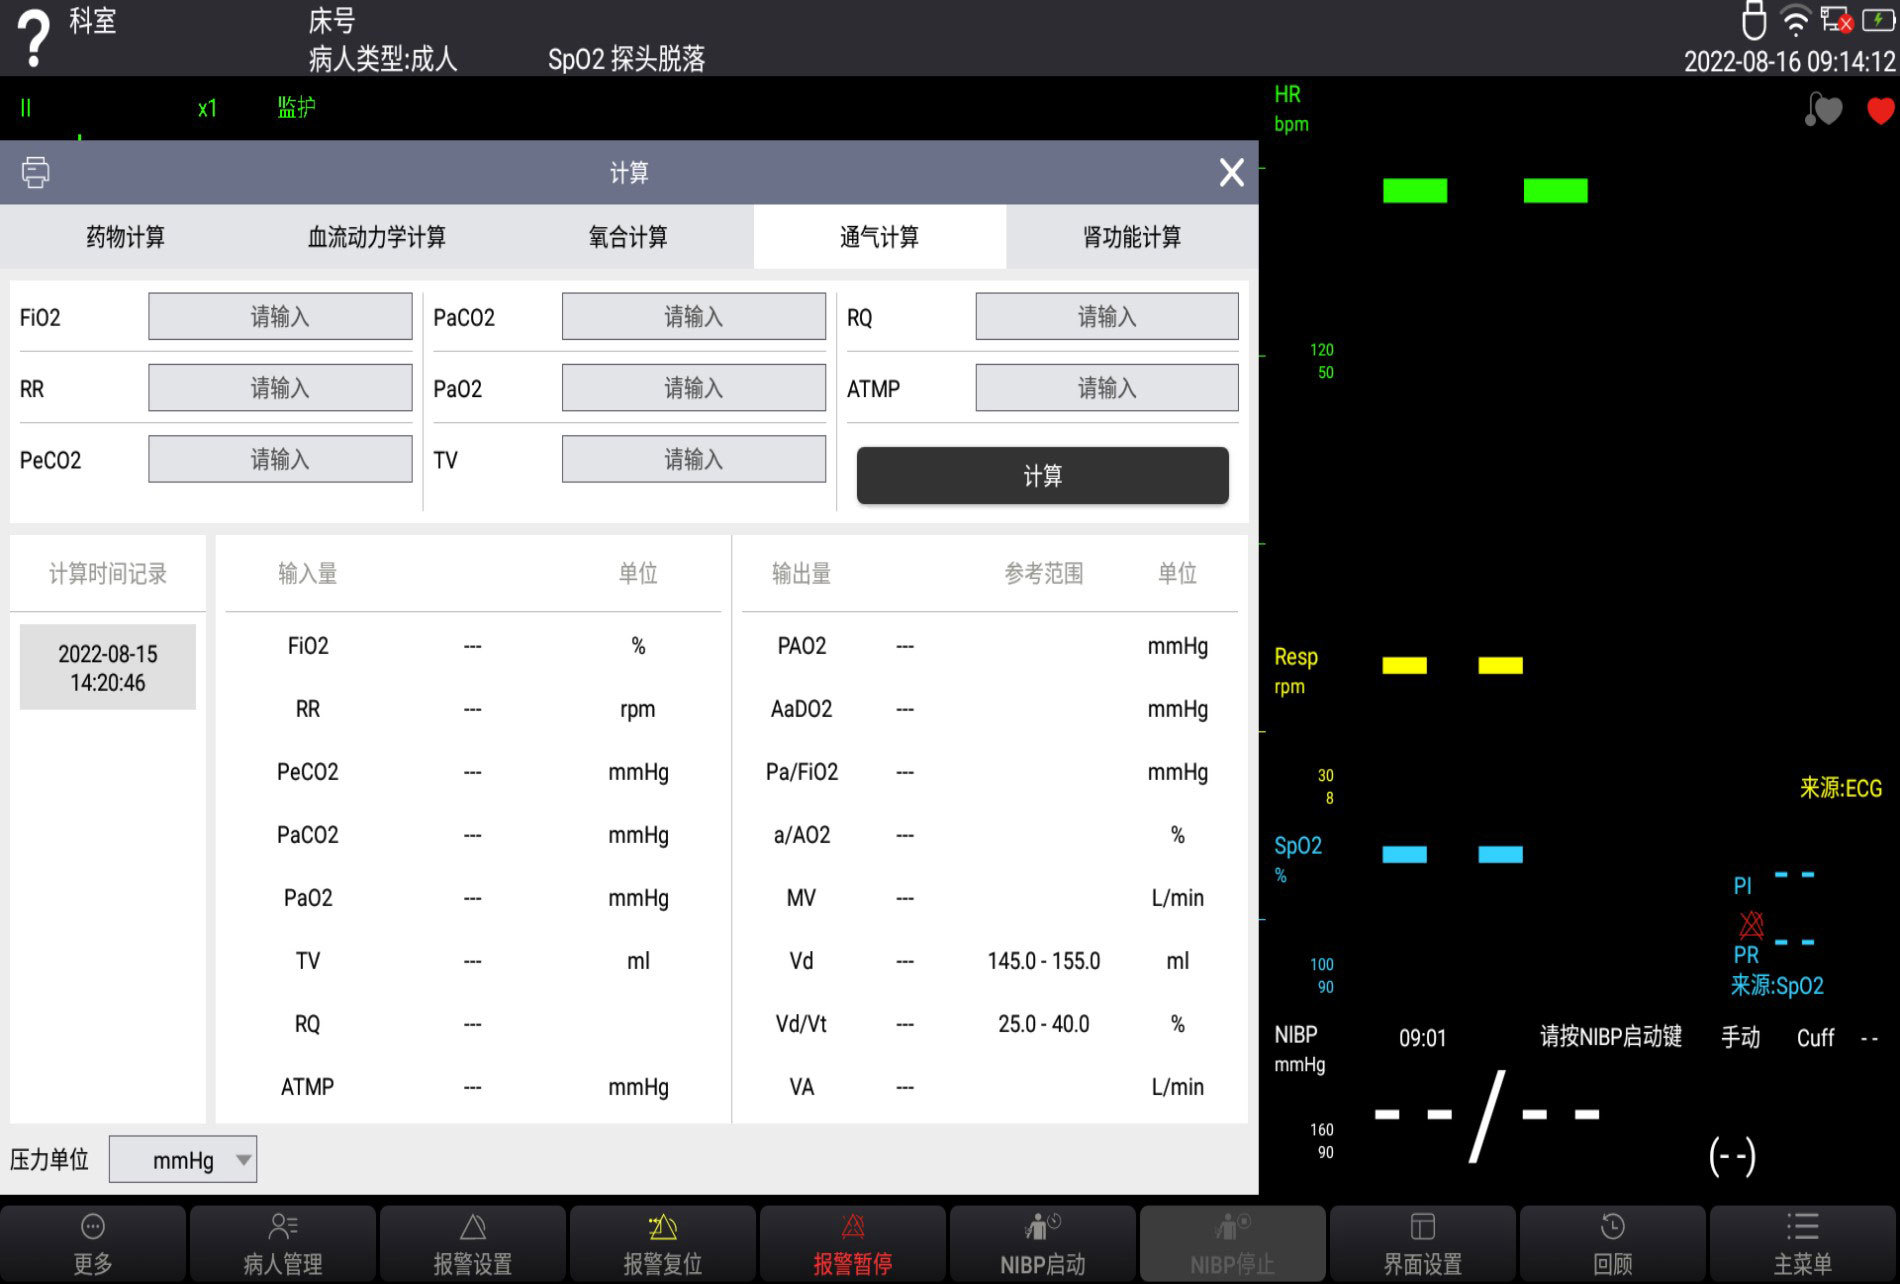Close the 计算 dialog with X
Image resolution: width=1900 pixels, height=1284 pixels.
pos(1231,172)
